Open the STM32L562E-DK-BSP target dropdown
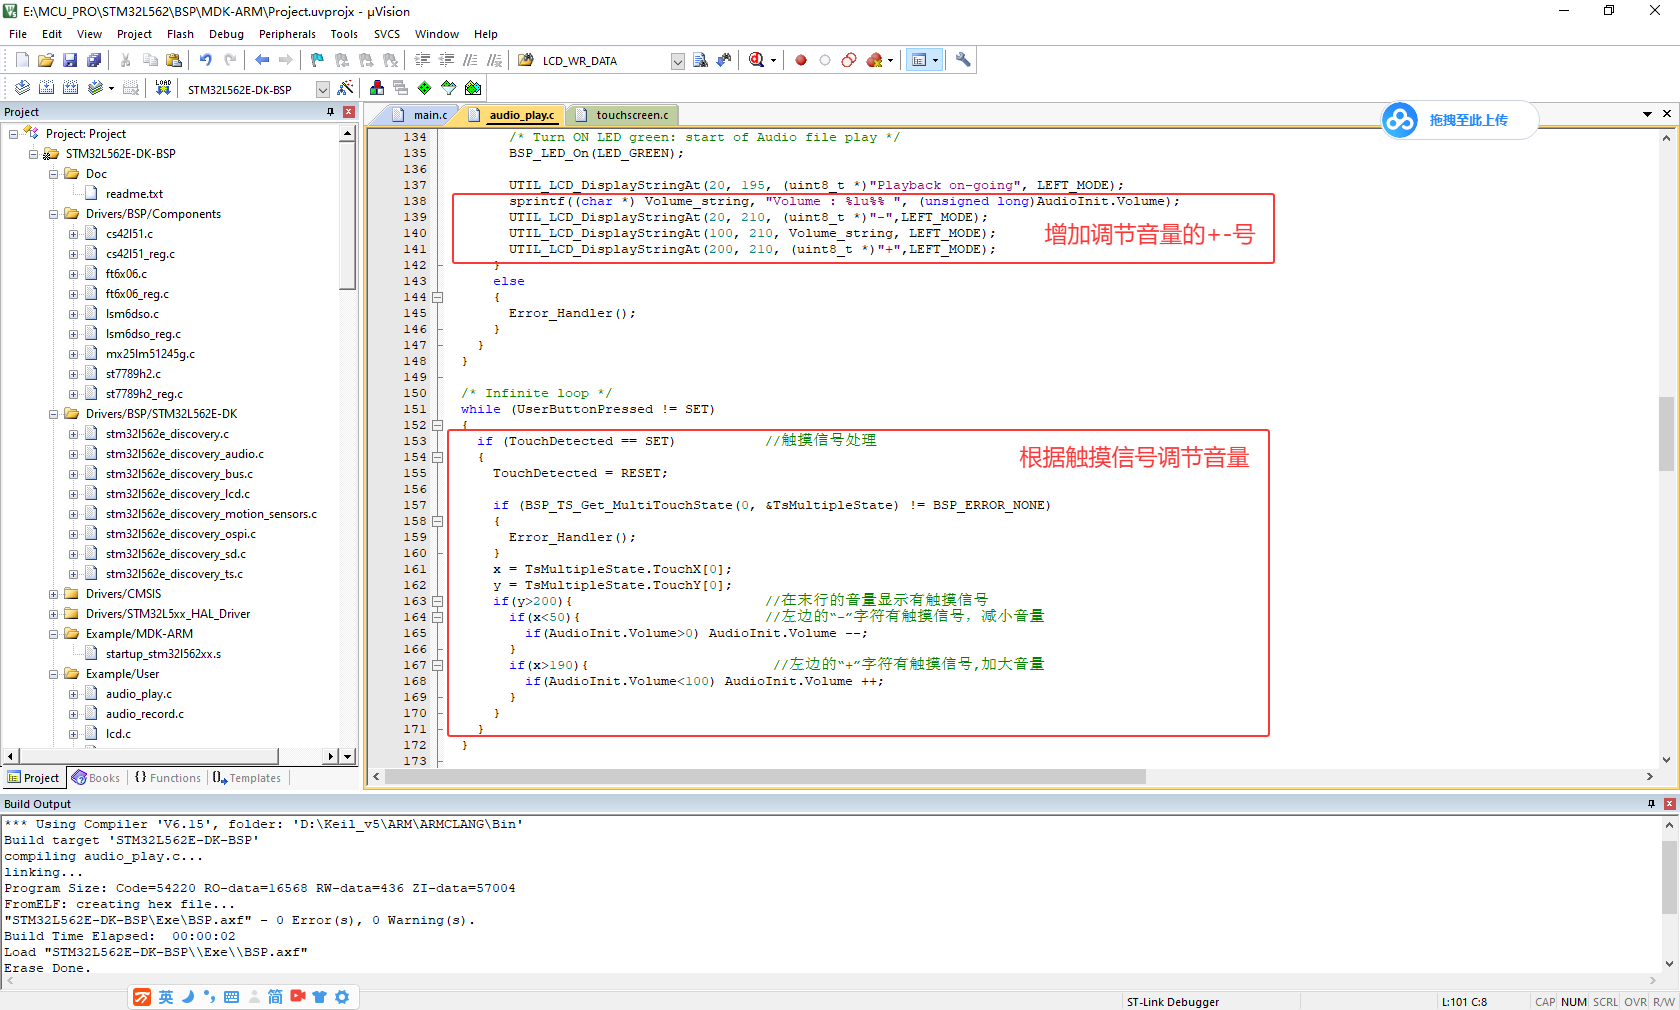Screen dimensions: 1680x1010 tap(323, 89)
